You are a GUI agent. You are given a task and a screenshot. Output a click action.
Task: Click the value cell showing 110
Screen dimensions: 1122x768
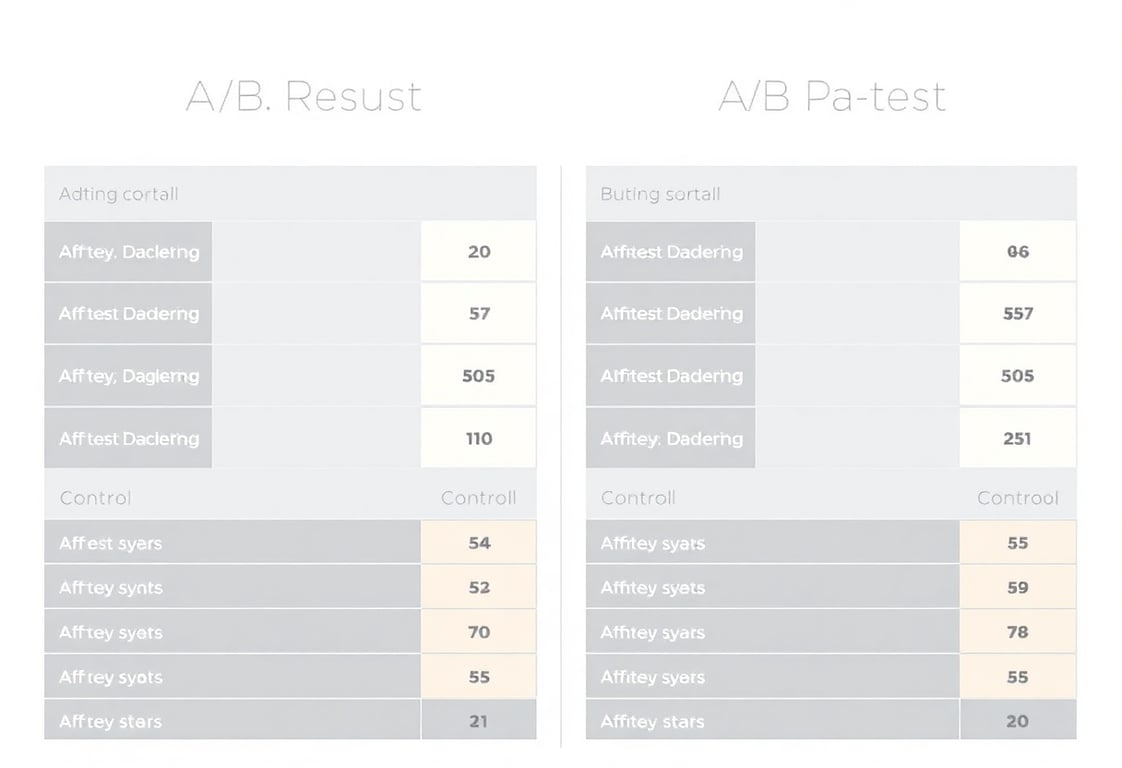tap(479, 438)
